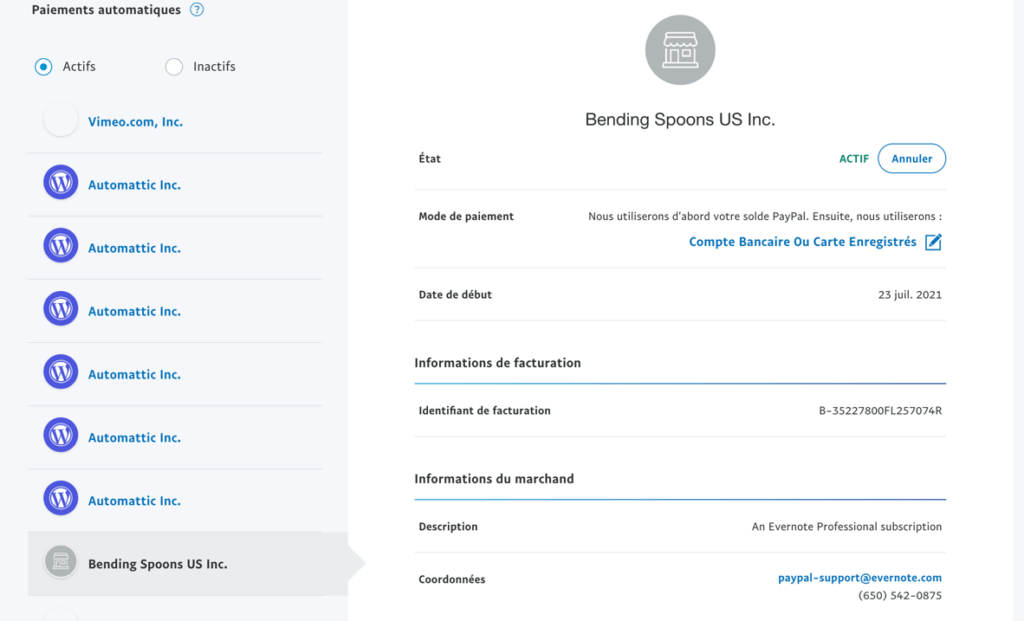Select the third Automattic Inc. list entry
The image size is (1024, 621).
click(135, 310)
